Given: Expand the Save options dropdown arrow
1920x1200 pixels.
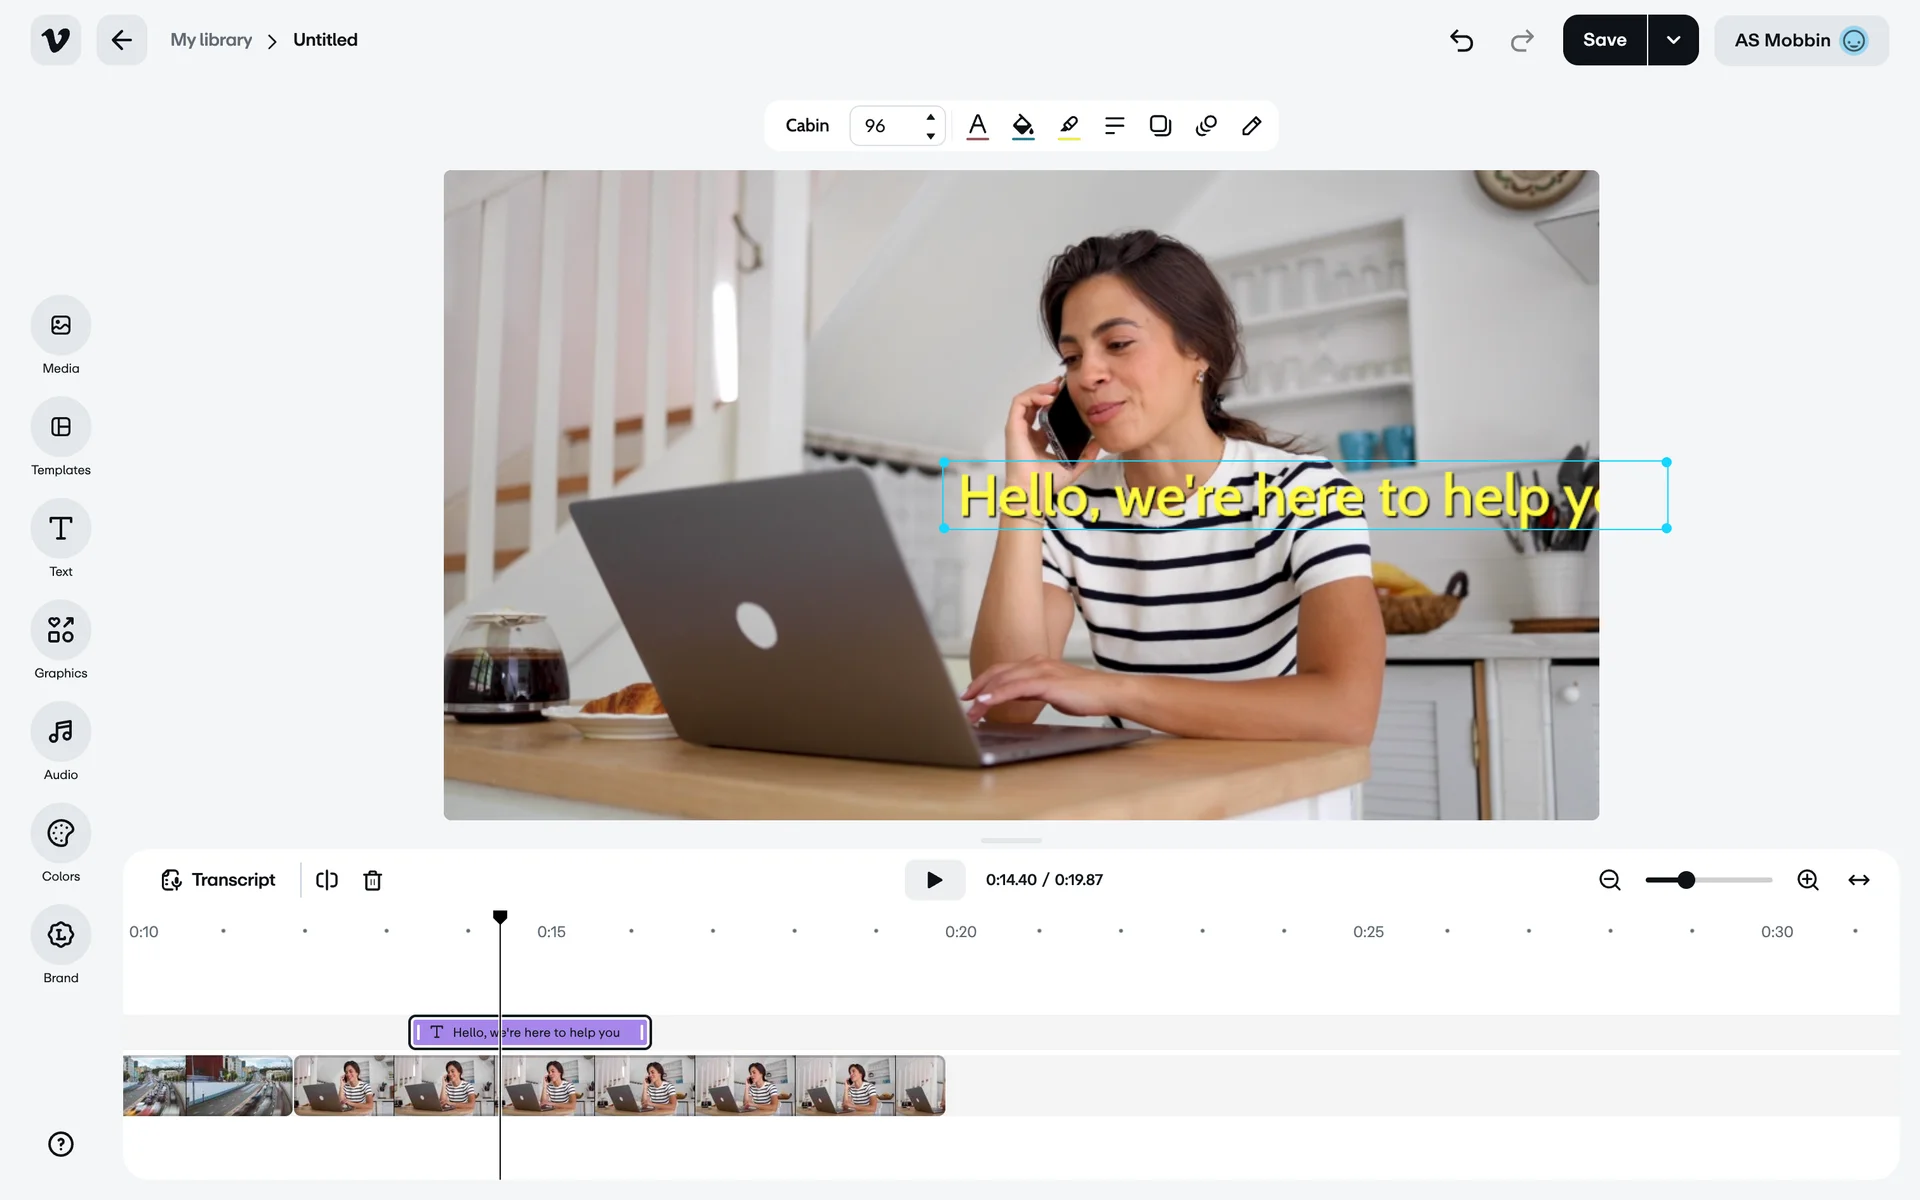Looking at the screenshot, I should tap(1673, 40).
